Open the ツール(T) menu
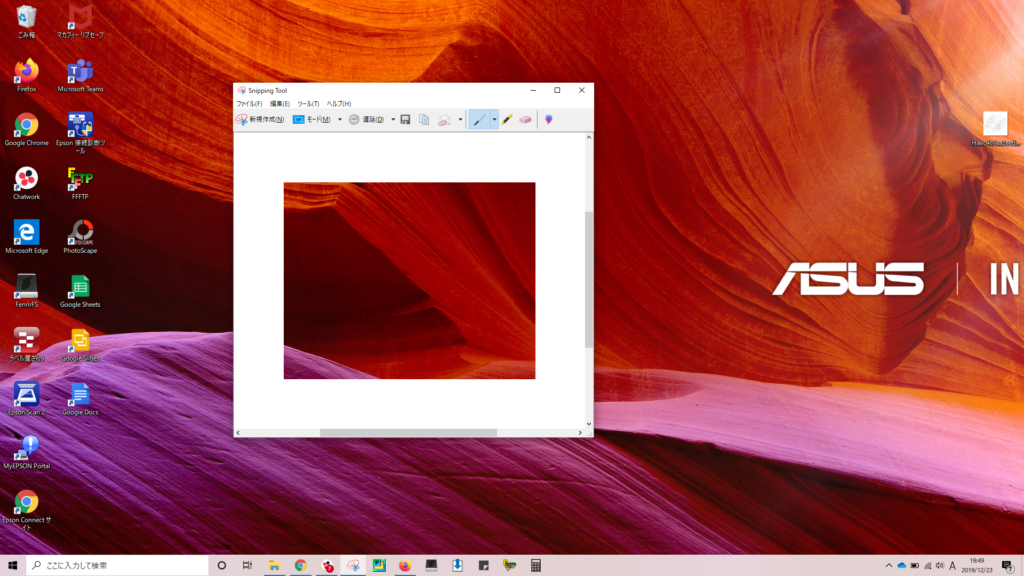Screen dimensions: 1024x576 tap(308, 104)
